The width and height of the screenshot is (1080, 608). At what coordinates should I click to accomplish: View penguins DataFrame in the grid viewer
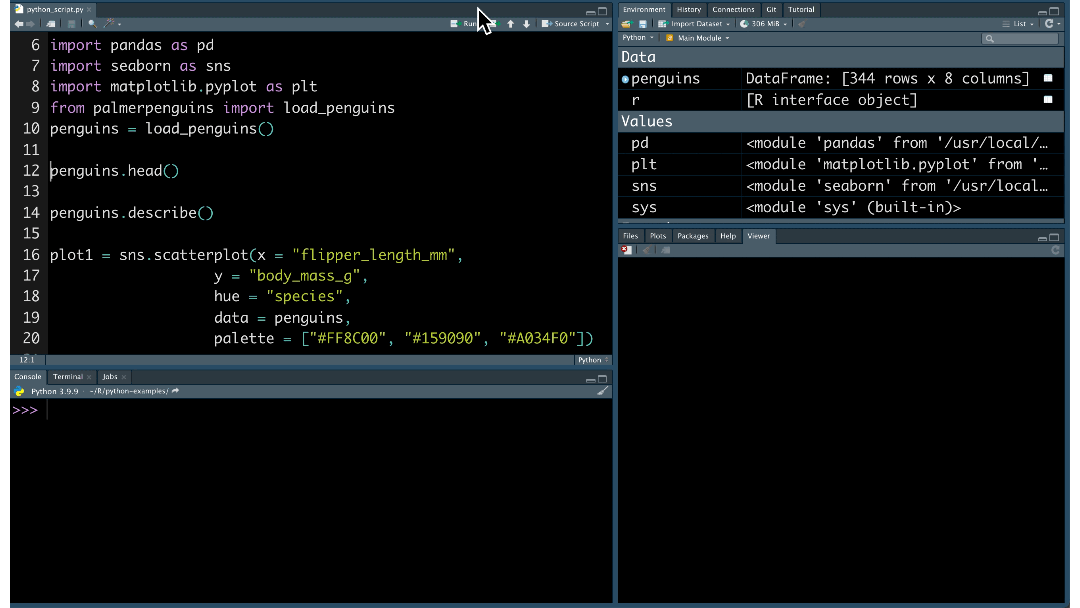[1047, 78]
